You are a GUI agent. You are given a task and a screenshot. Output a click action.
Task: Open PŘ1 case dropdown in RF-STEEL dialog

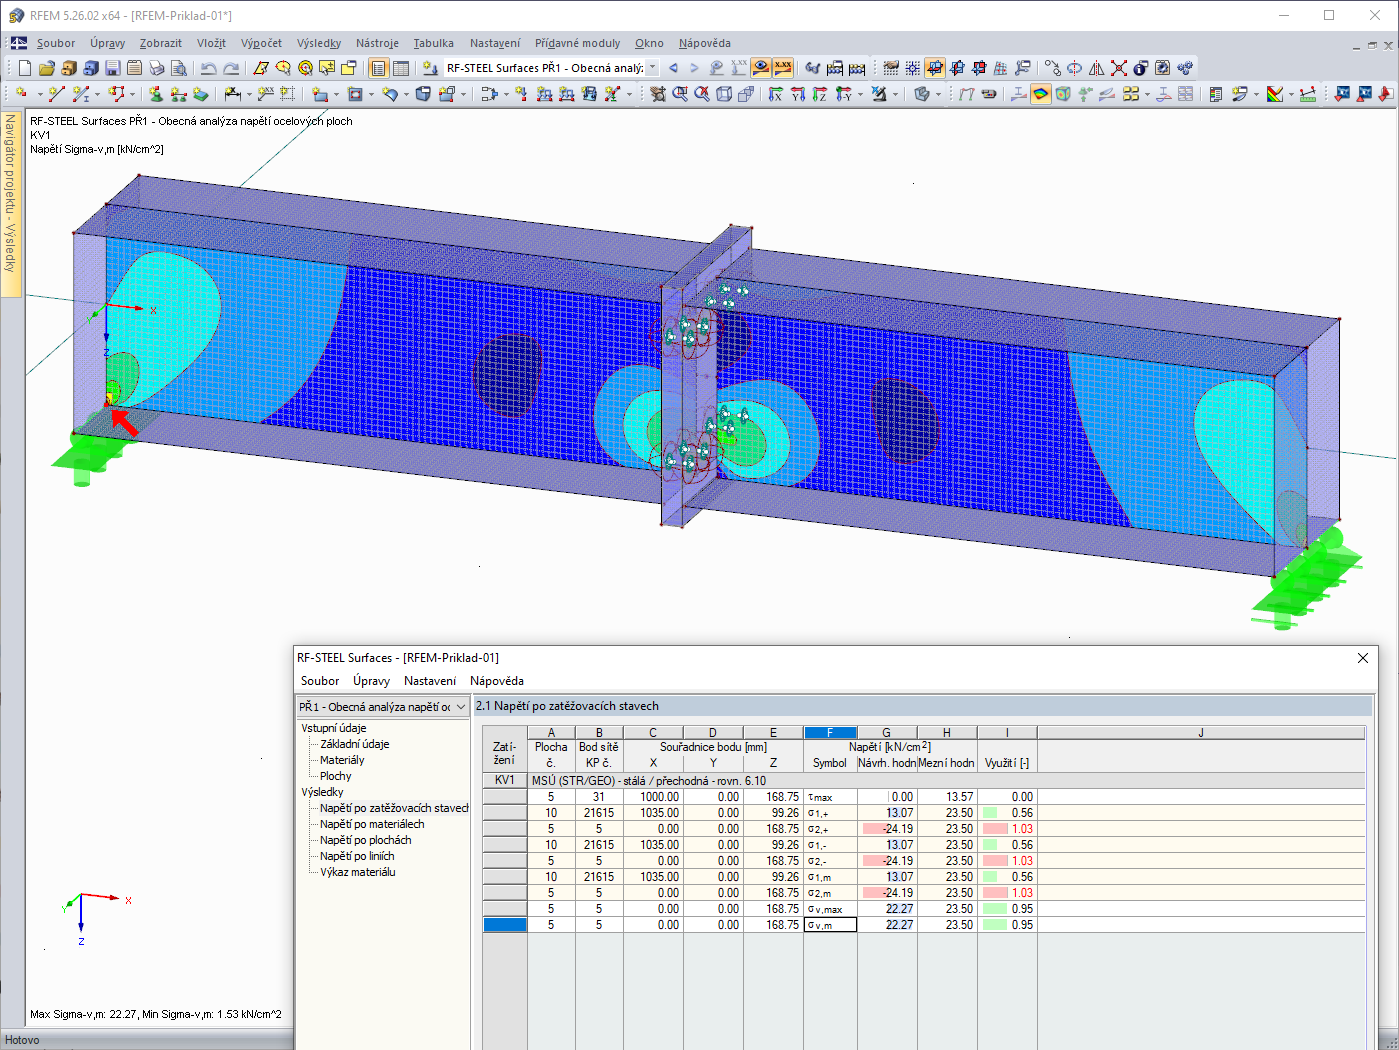[461, 707]
